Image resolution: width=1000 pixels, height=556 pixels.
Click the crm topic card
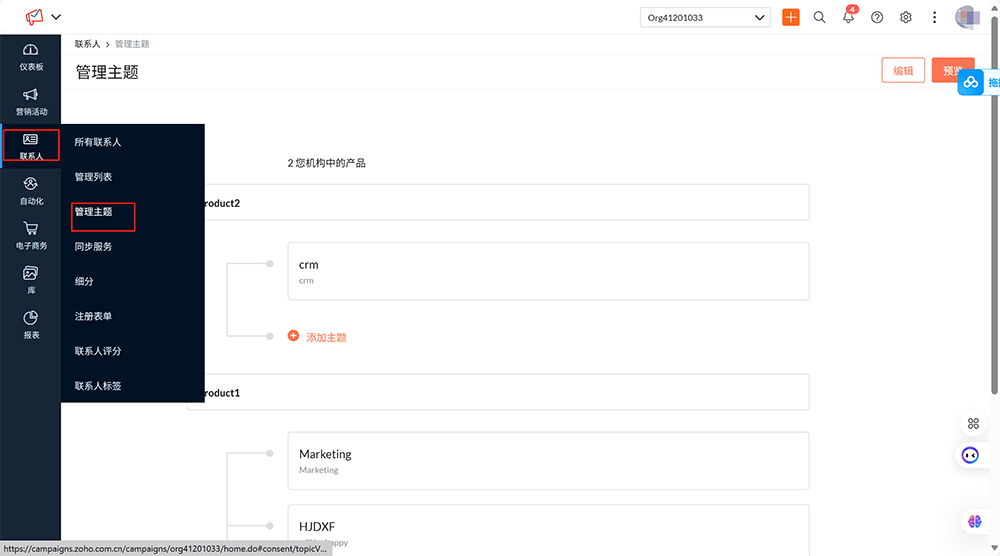[x=547, y=271]
